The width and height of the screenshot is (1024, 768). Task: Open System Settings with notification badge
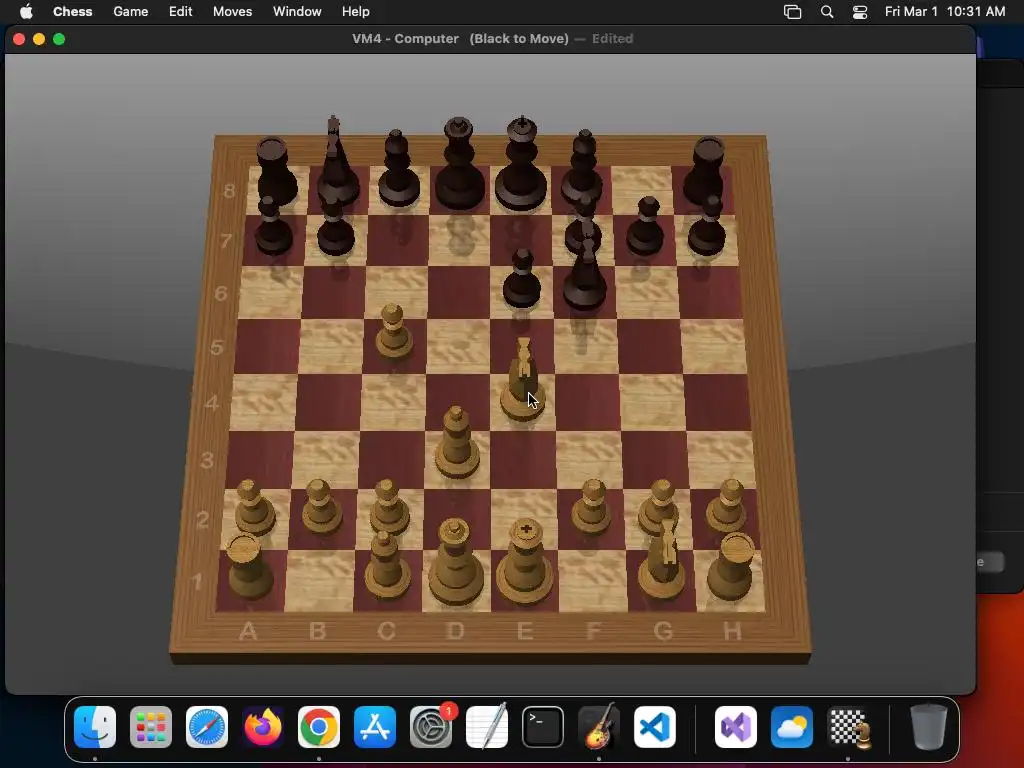pos(431,727)
